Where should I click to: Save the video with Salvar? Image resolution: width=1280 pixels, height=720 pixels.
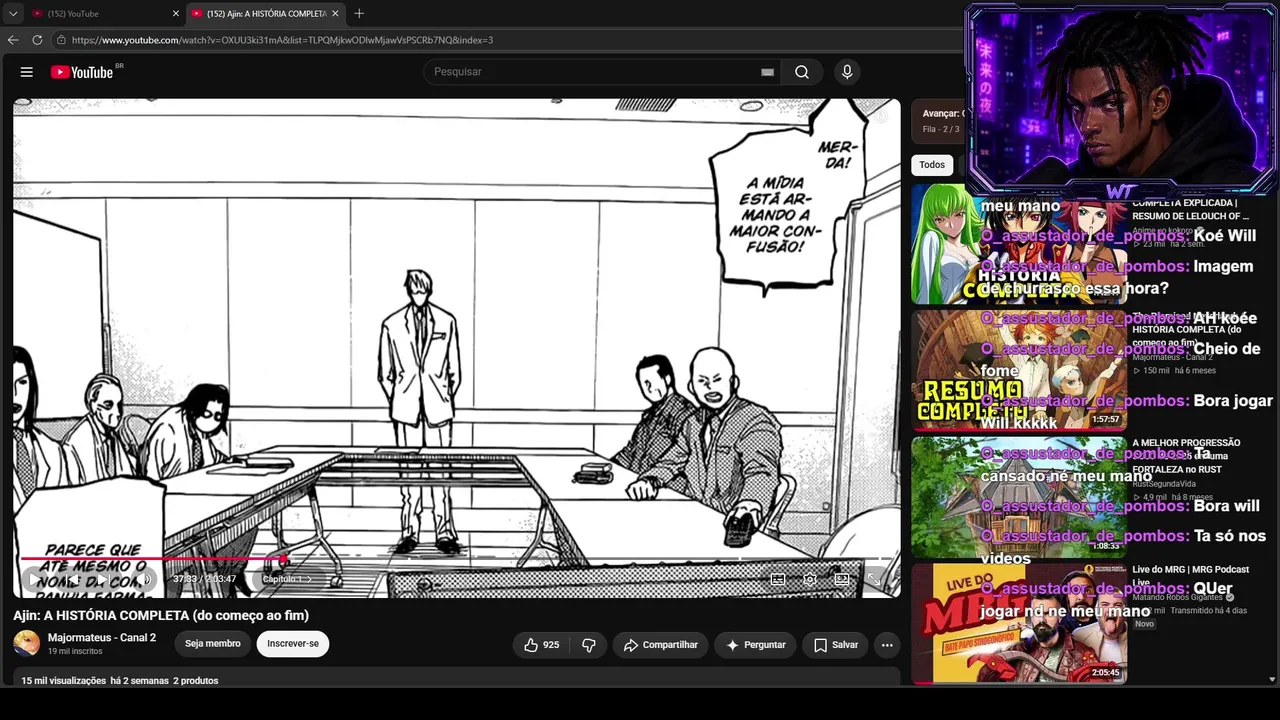tap(836, 645)
